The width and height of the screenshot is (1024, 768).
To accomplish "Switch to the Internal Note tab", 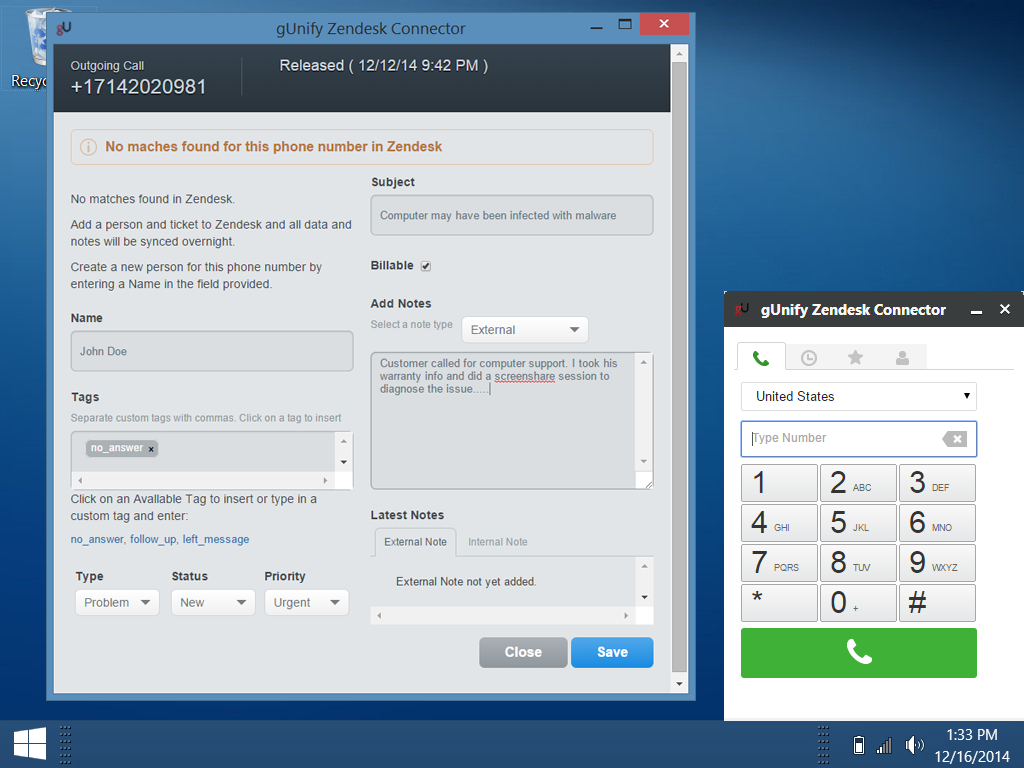I will pyautogui.click(x=497, y=542).
